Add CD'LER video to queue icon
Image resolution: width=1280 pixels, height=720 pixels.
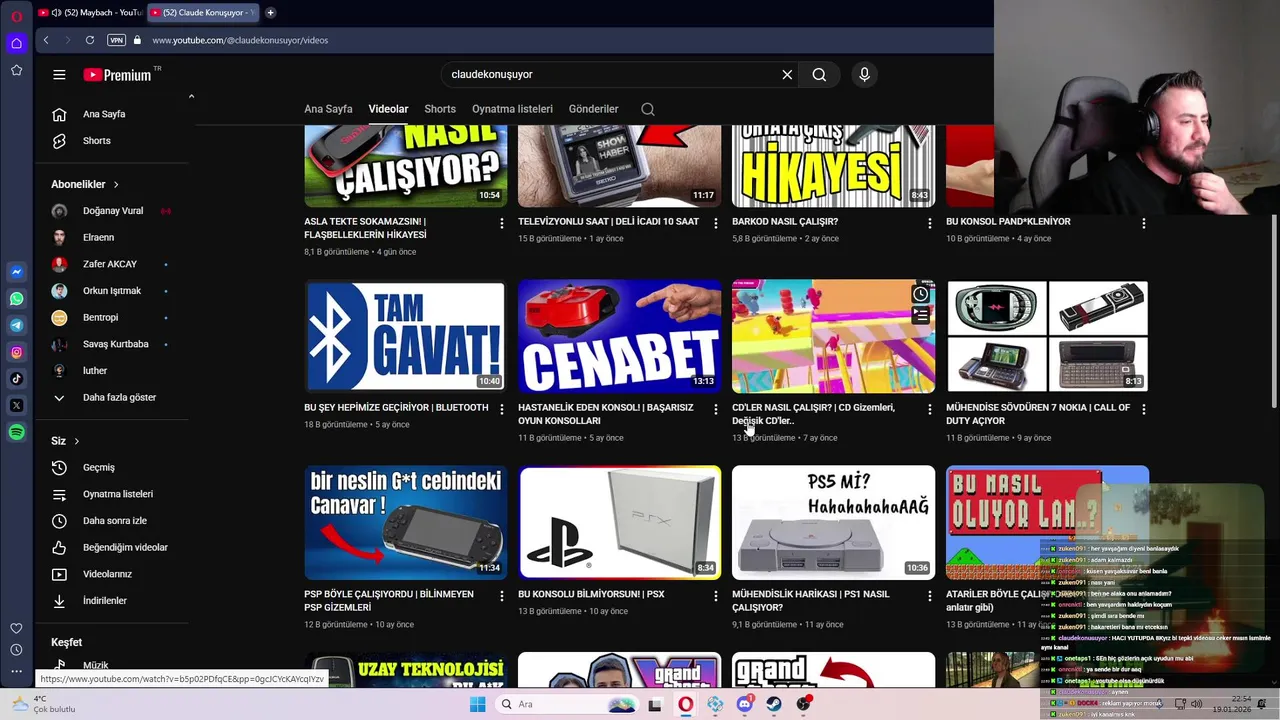(920, 316)
